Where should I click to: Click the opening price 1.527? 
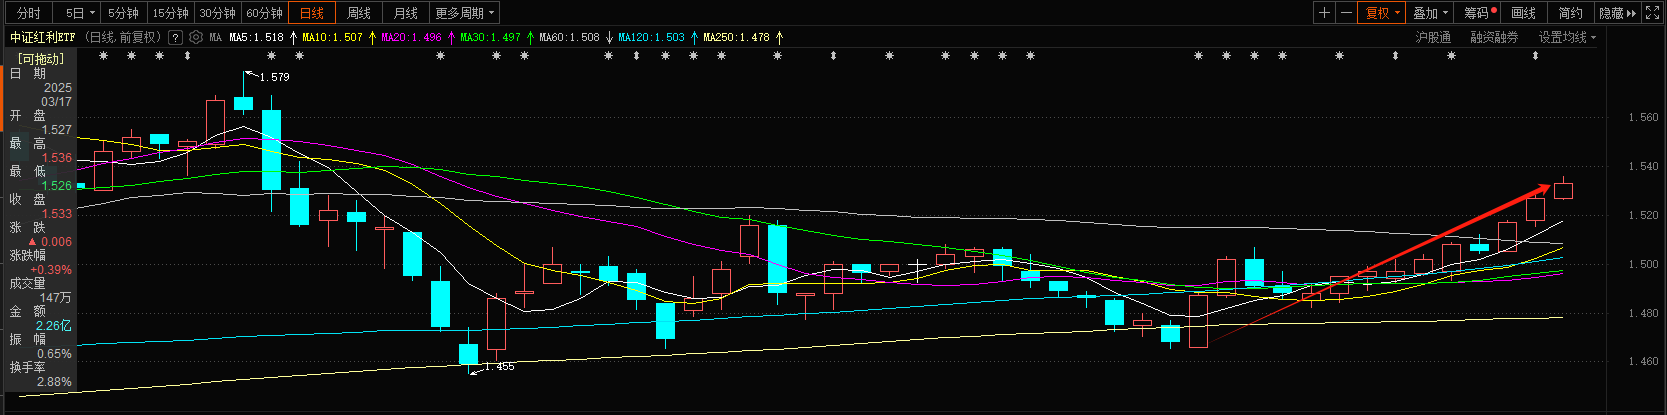56,130
